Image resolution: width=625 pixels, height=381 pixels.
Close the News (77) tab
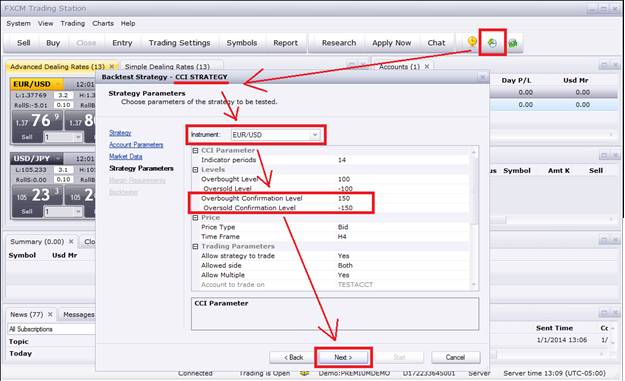[x=50, y=314]
